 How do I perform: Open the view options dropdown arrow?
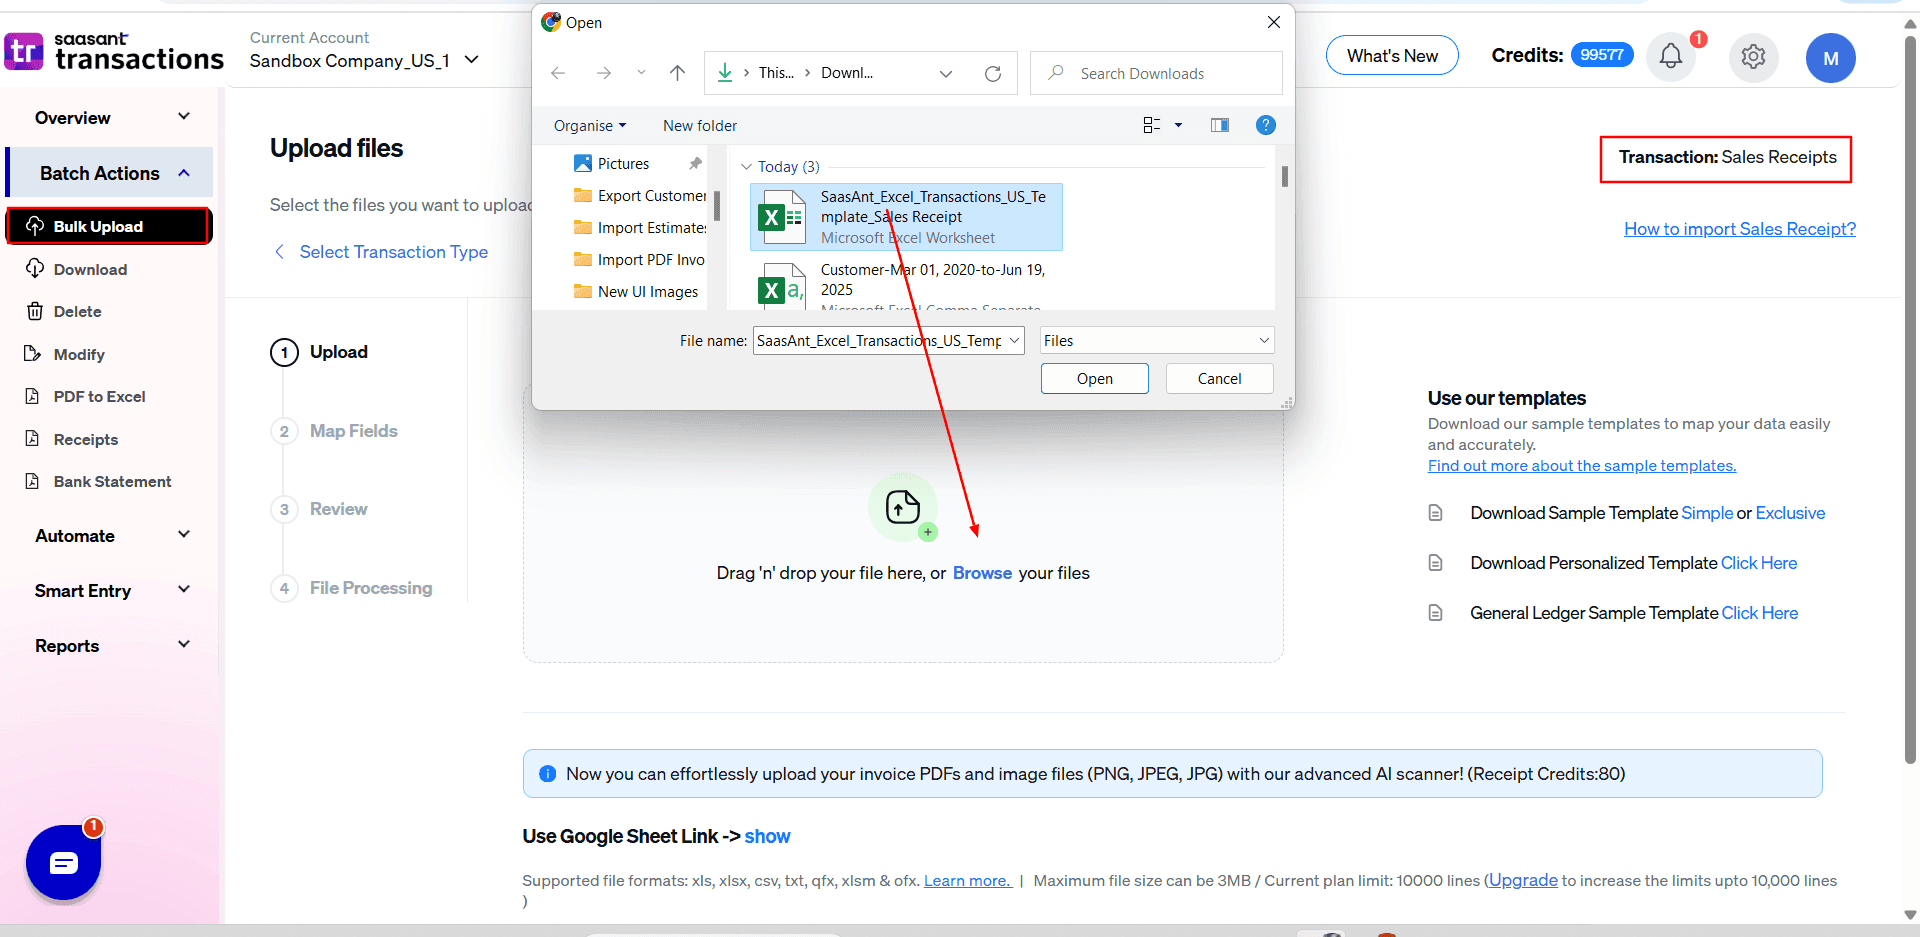click(1178, 125)
